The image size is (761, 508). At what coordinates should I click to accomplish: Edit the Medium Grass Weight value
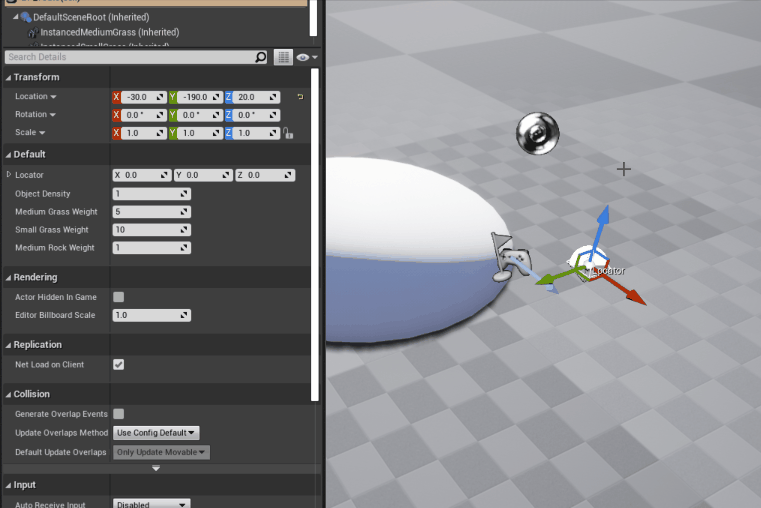(x=151, y=212)
